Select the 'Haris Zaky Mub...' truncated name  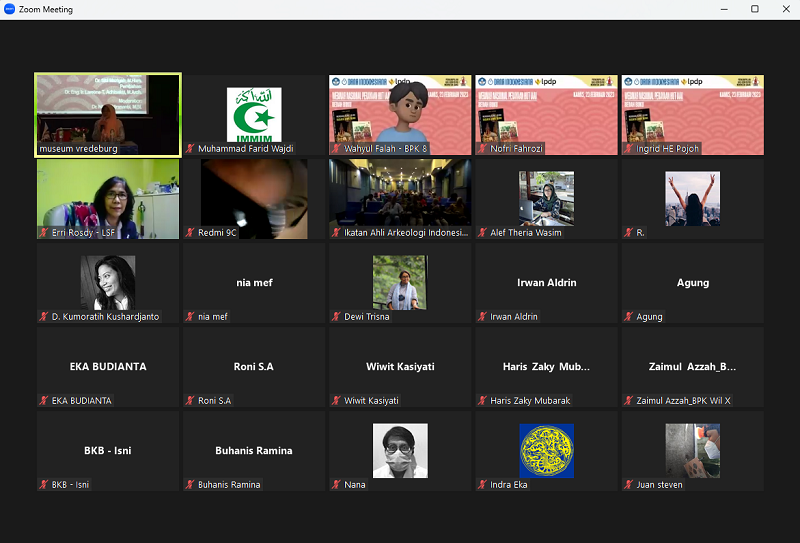pyautogui.click(x=546, y=366)
